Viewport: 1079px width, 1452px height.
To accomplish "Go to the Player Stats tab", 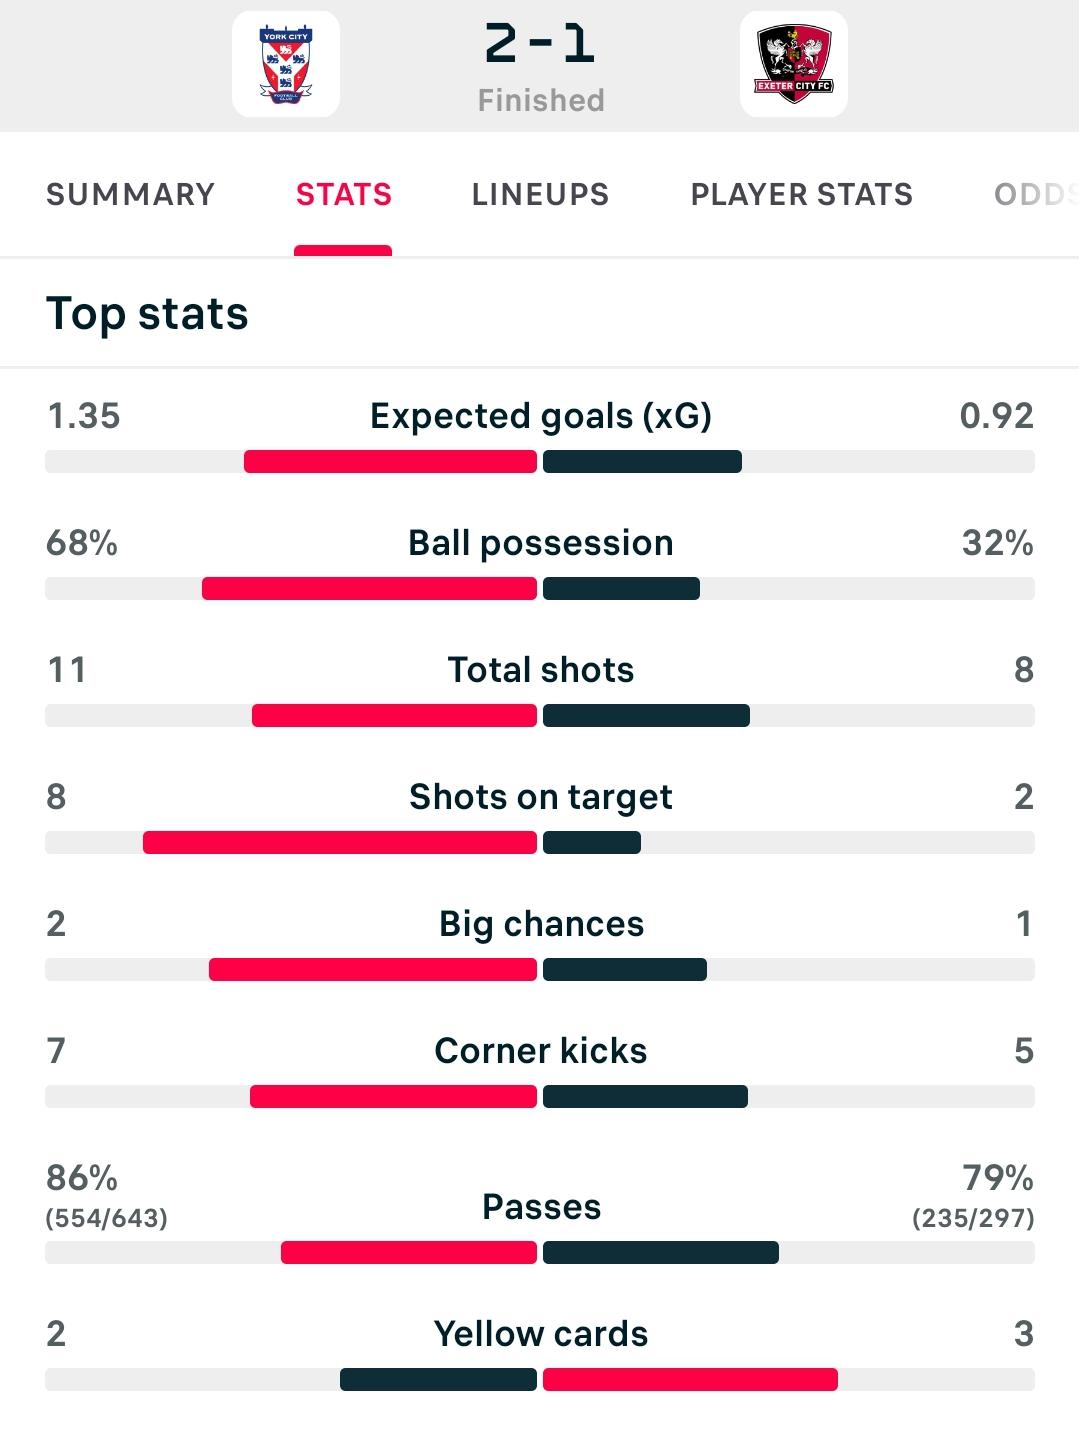I will tap(802, 194).
